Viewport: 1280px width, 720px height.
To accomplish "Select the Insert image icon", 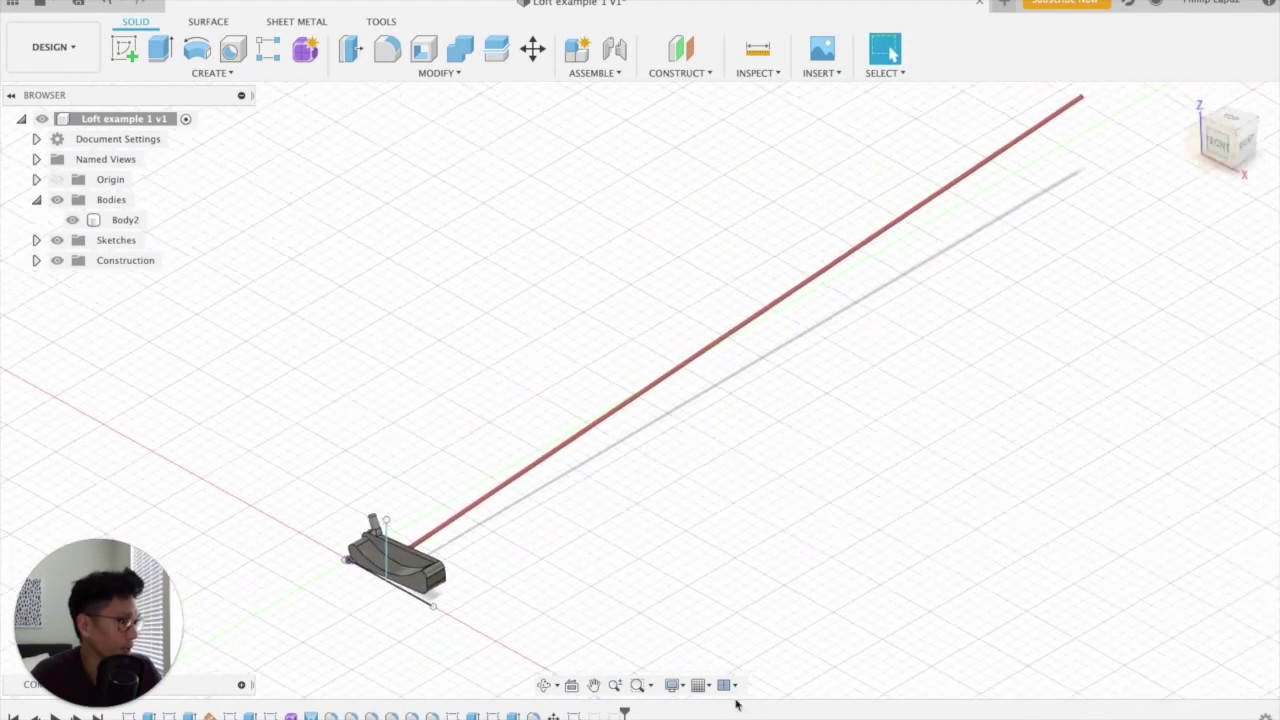I will 822,49.
